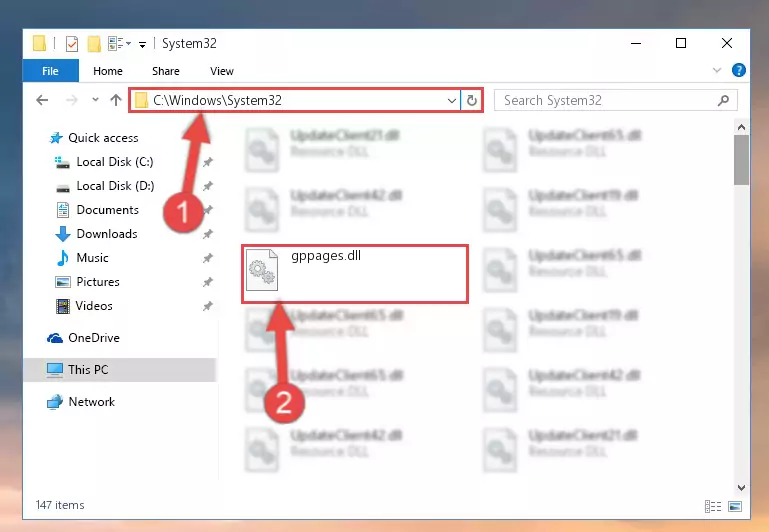This screenshot has height=532, width=769.
Task: Click the Properties checkmark icon in title bar
Action: coord(72,44)
